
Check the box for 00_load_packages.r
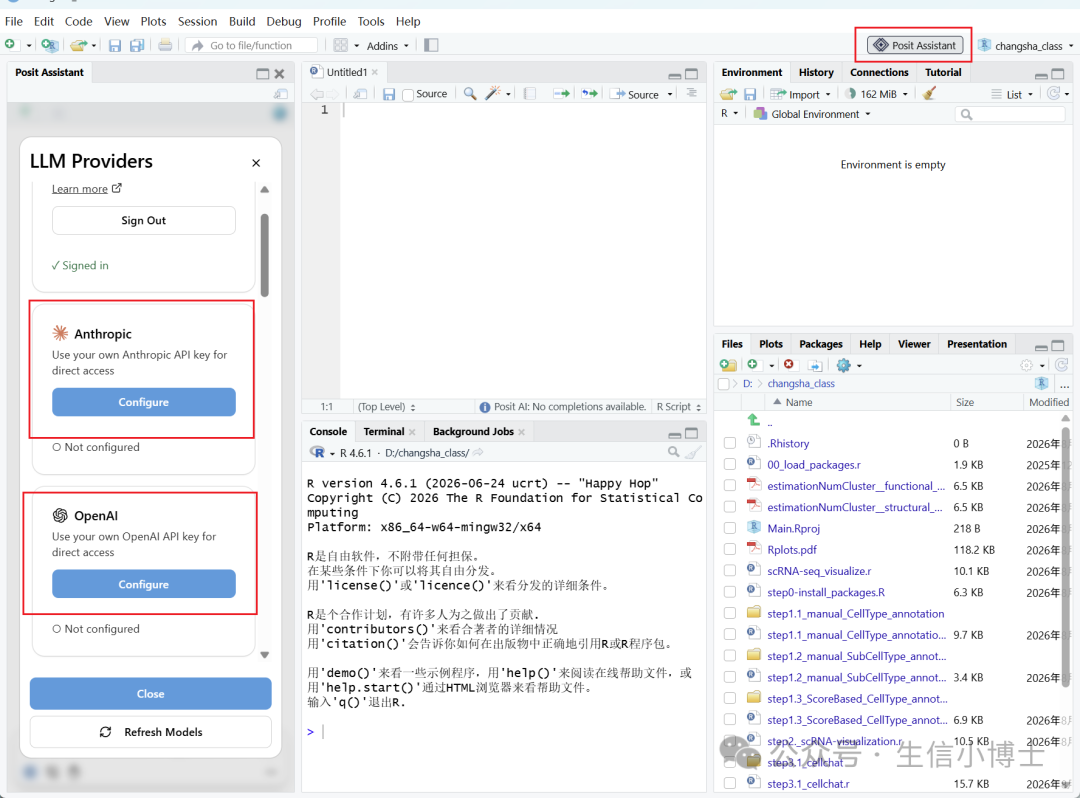tap(730, 465)
